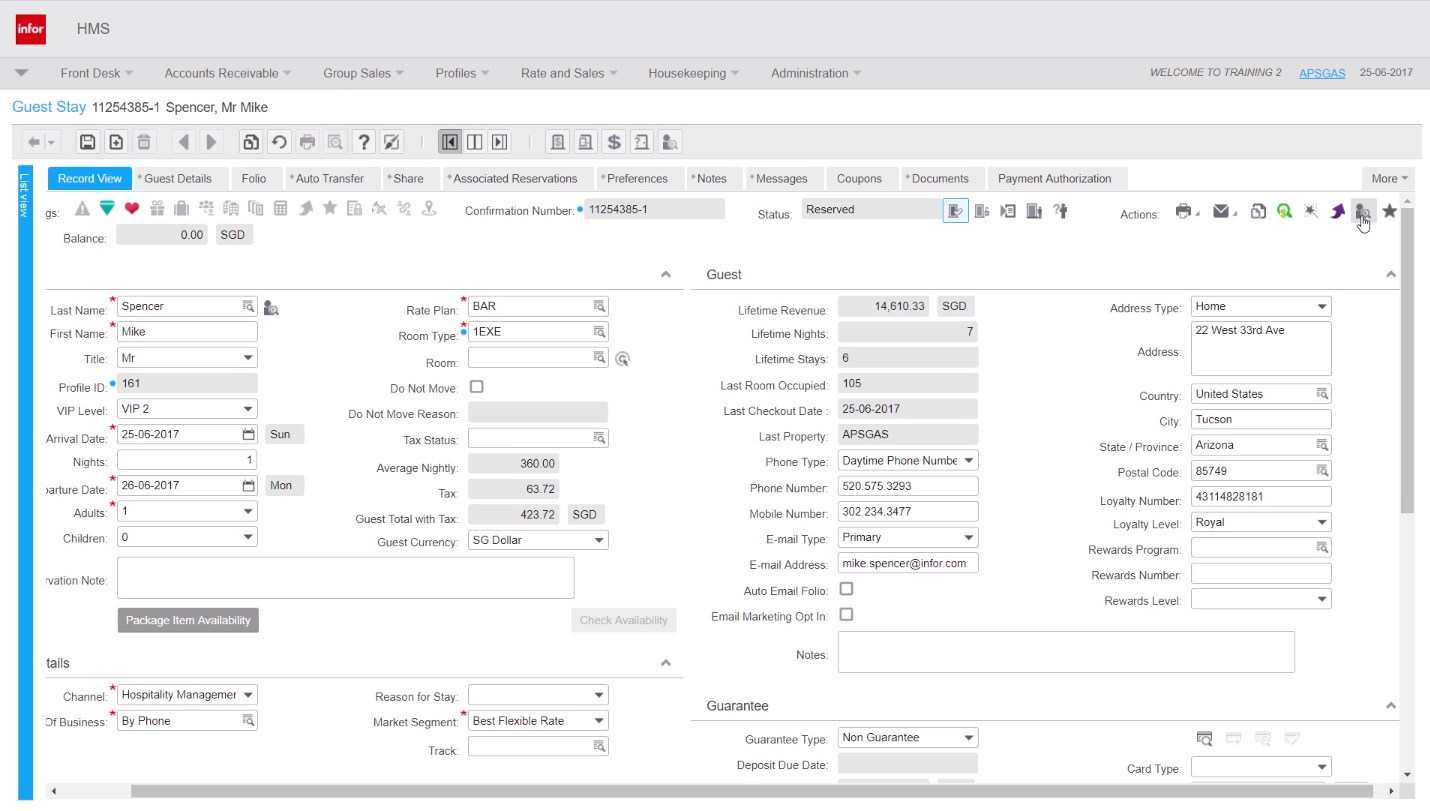The height and width of the screenshot is (811, 1430).
Task: Click the Help question mark icon
Action: [364, 142]
